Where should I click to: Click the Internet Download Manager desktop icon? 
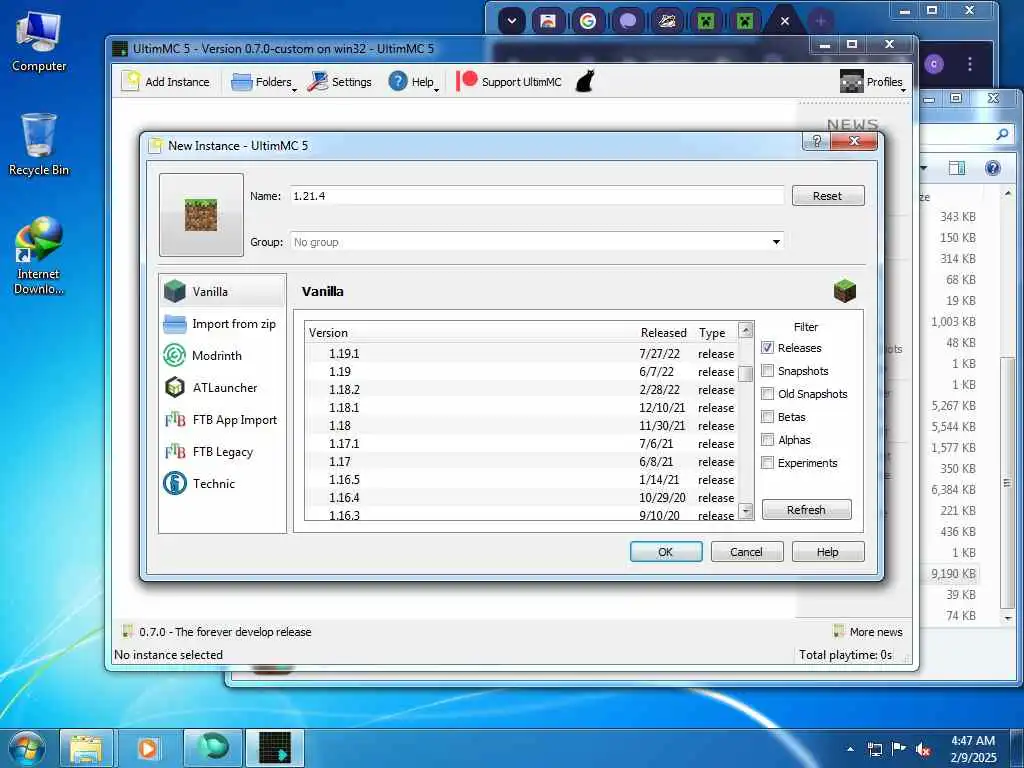pyautogui.click(x=39, y=257)
